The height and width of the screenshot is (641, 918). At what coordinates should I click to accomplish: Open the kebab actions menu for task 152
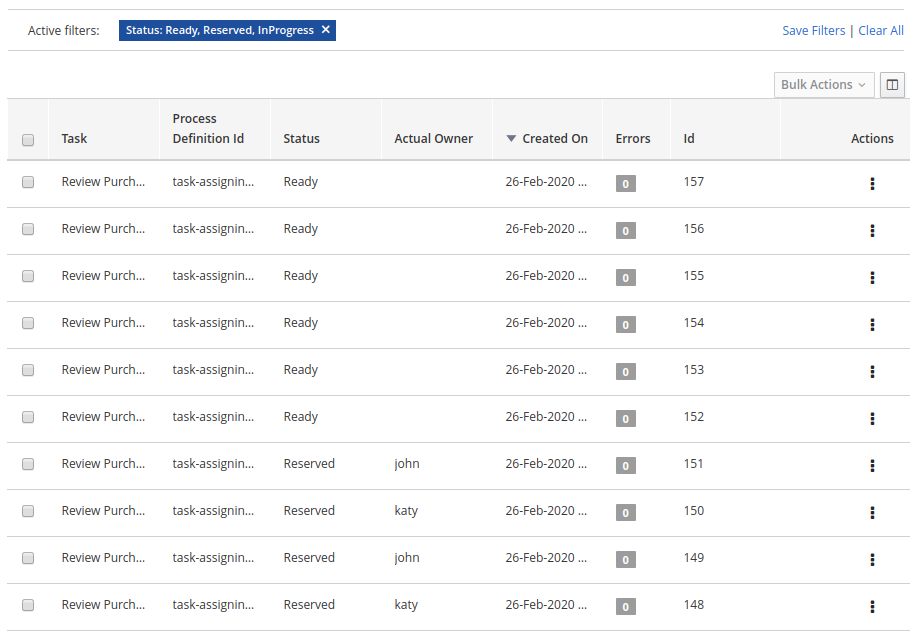pos(872,419)
